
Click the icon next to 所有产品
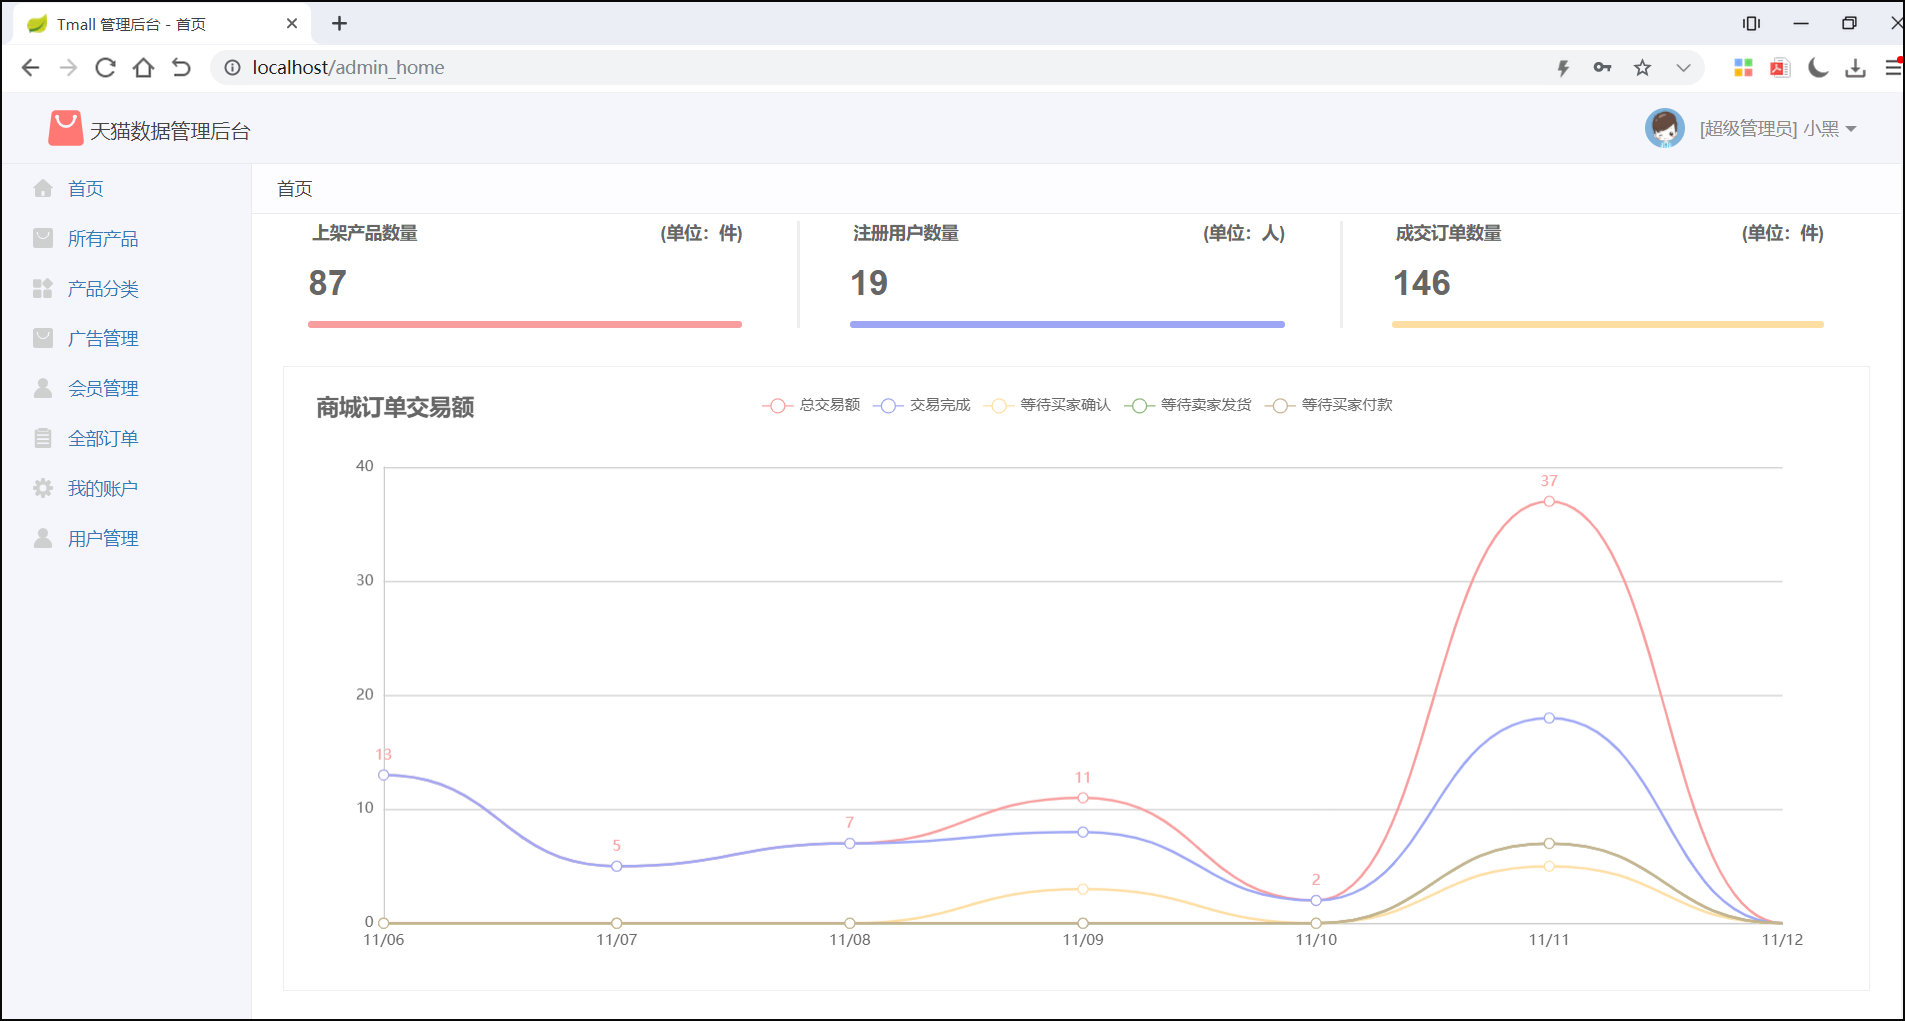tap(43, 238)
